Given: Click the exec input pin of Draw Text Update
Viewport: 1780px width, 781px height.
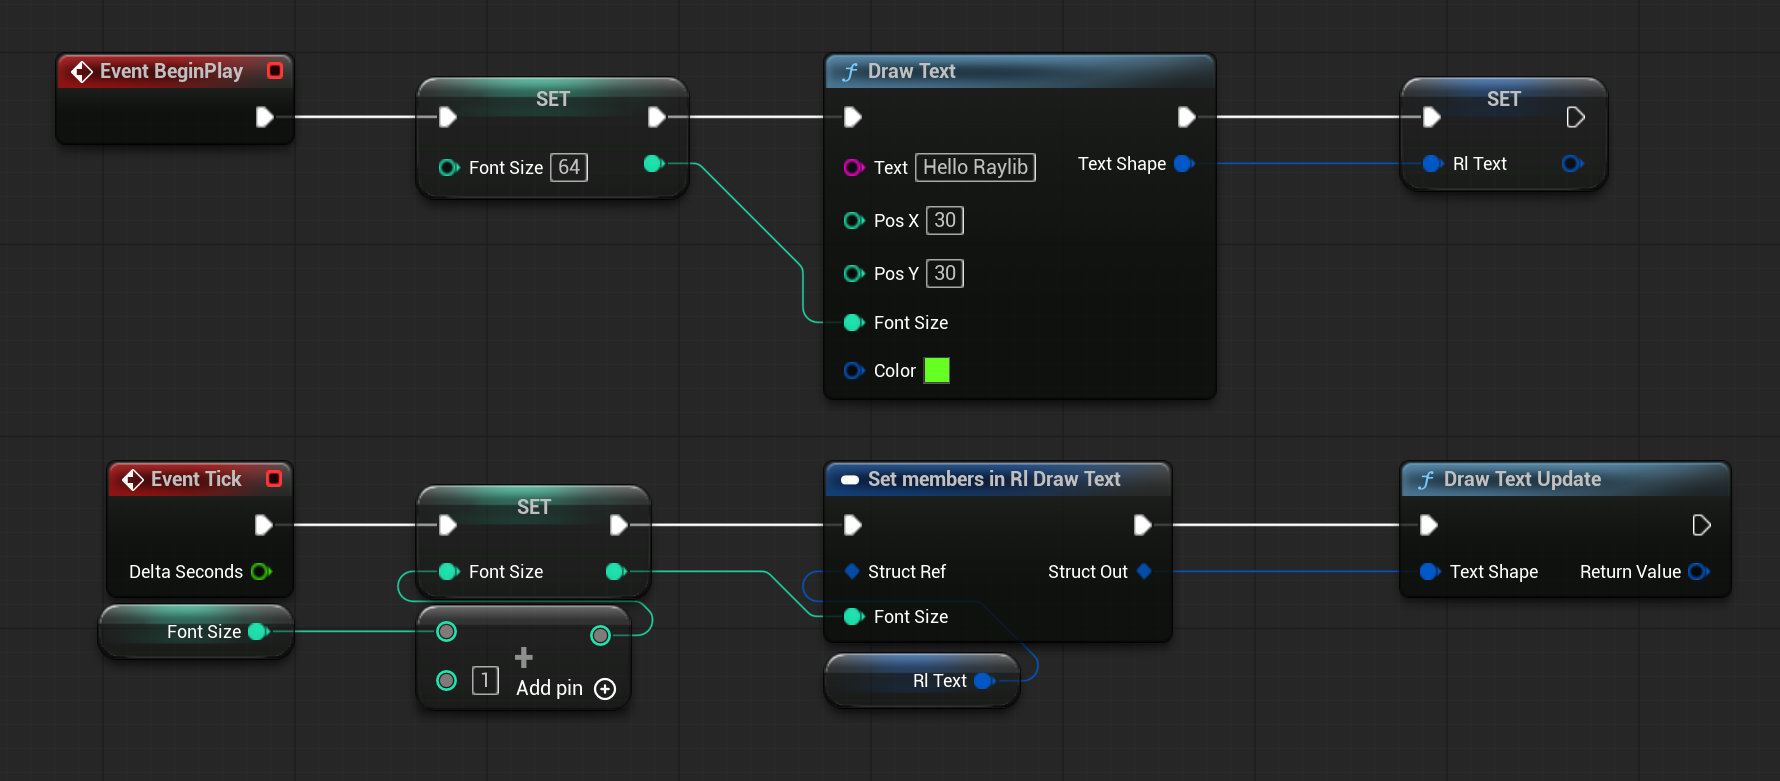Looking at the screenshot, I should (x=1429, y=525).
